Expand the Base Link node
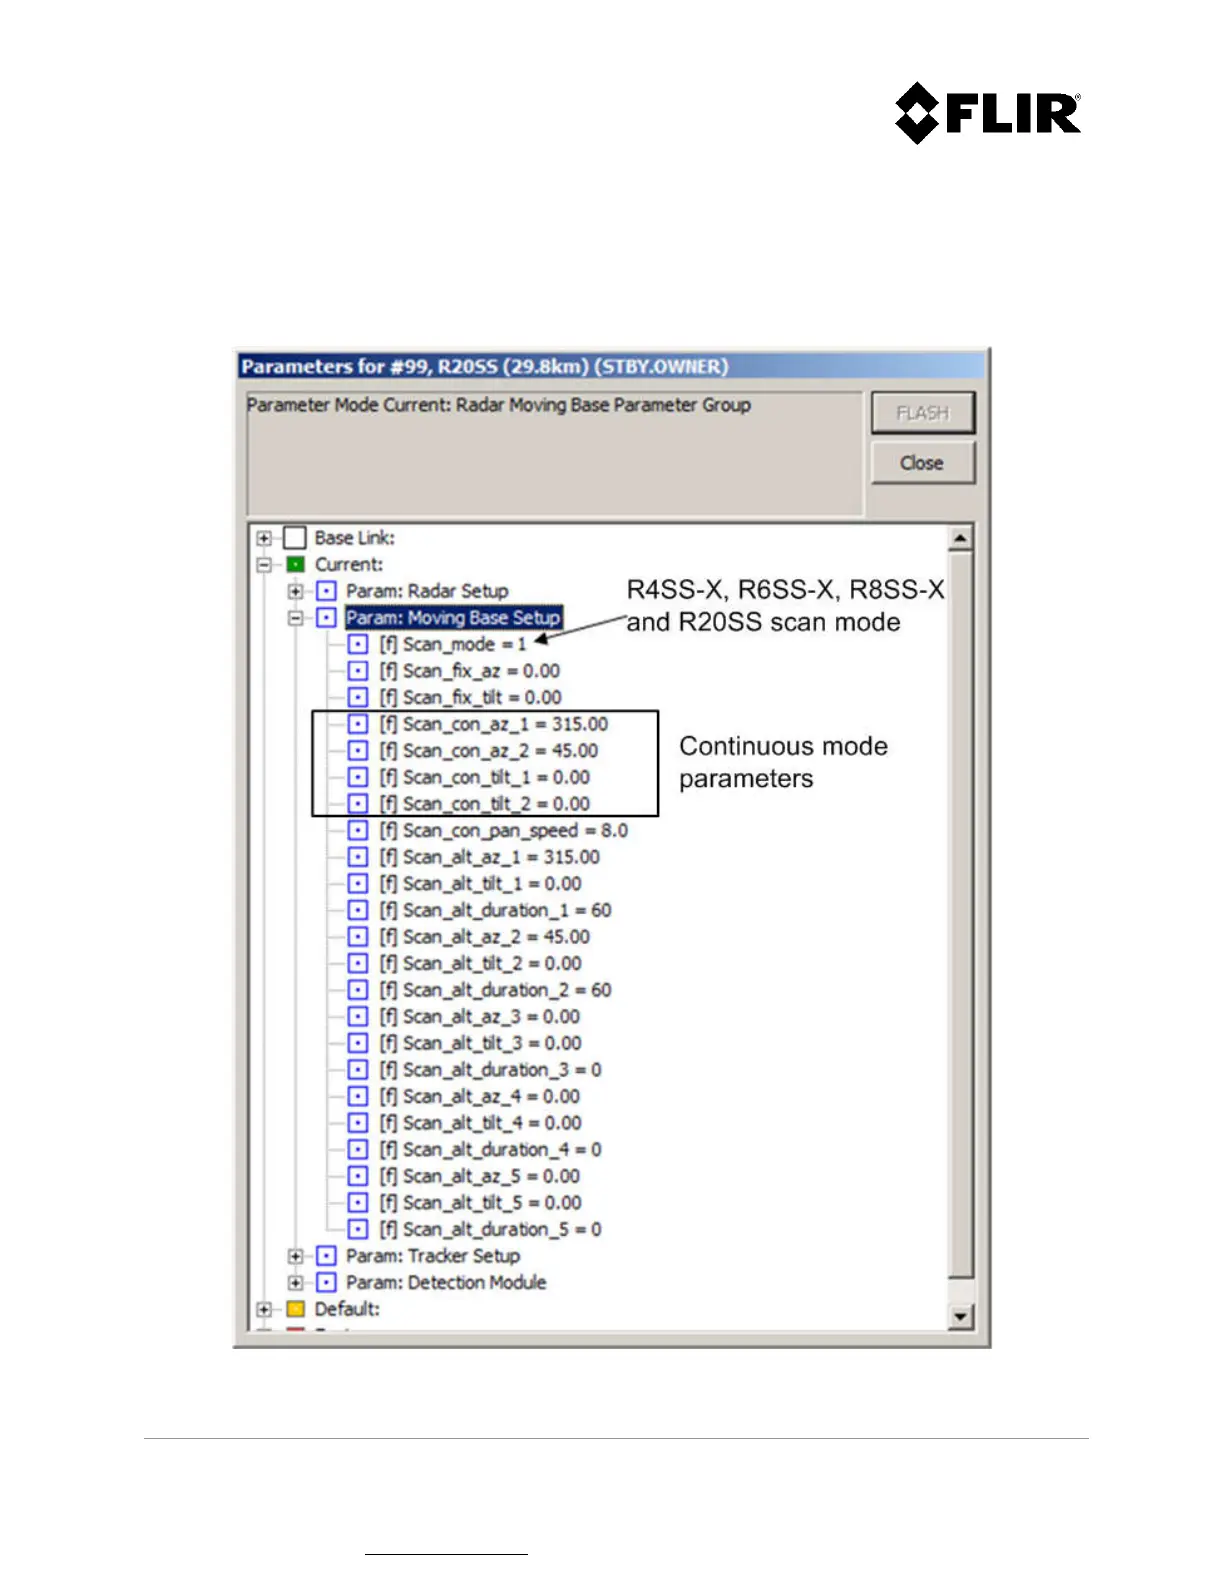The width and height of the screenshot is (1224, 1584). 264,538
